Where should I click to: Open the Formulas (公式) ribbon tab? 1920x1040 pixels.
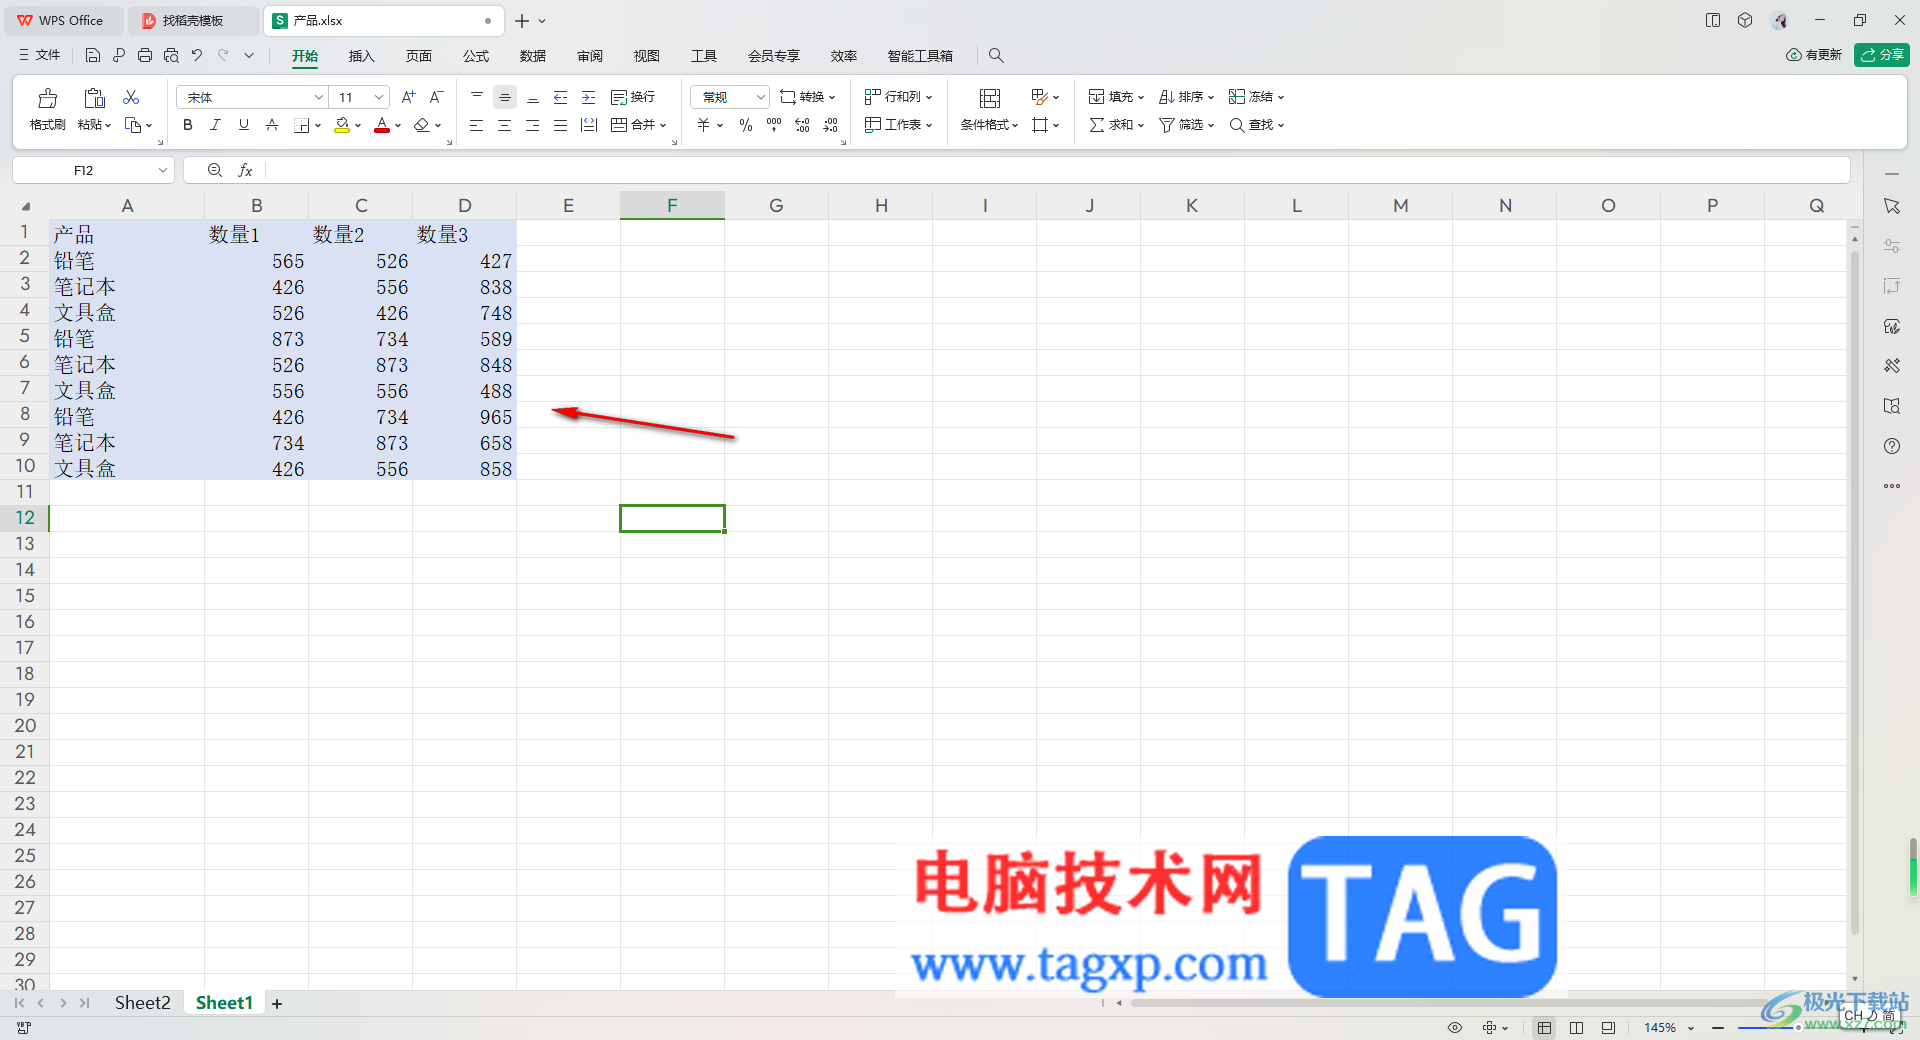tap(476, 56)
